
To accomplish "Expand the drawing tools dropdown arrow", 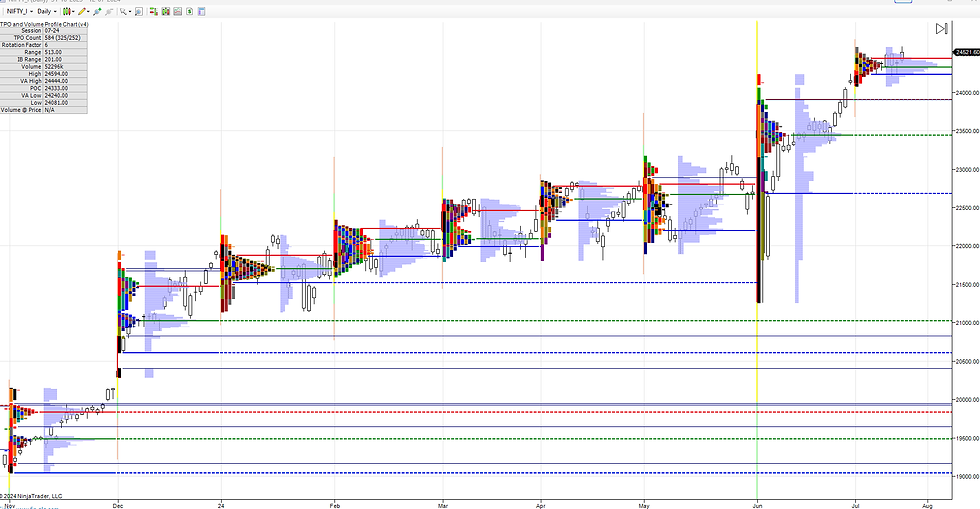I will point(88,11).
